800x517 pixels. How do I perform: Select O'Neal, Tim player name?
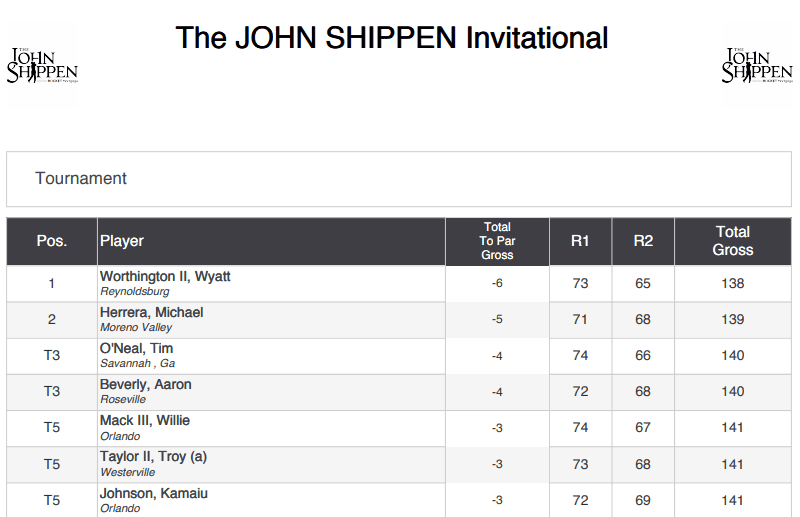tap(137, 349)
